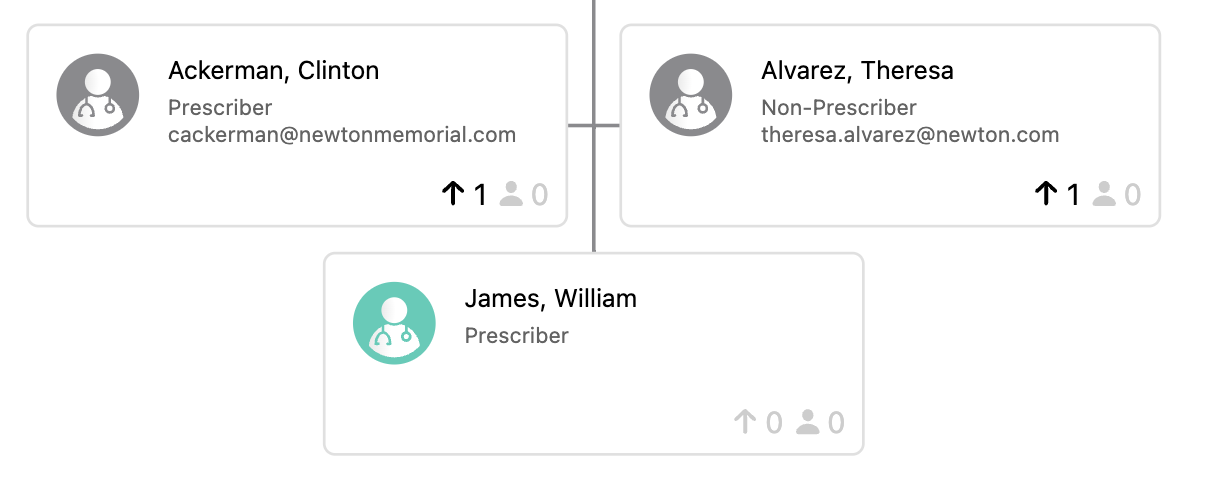
Task: Click person icon on Alvarez card
Action: point(1104,194)
